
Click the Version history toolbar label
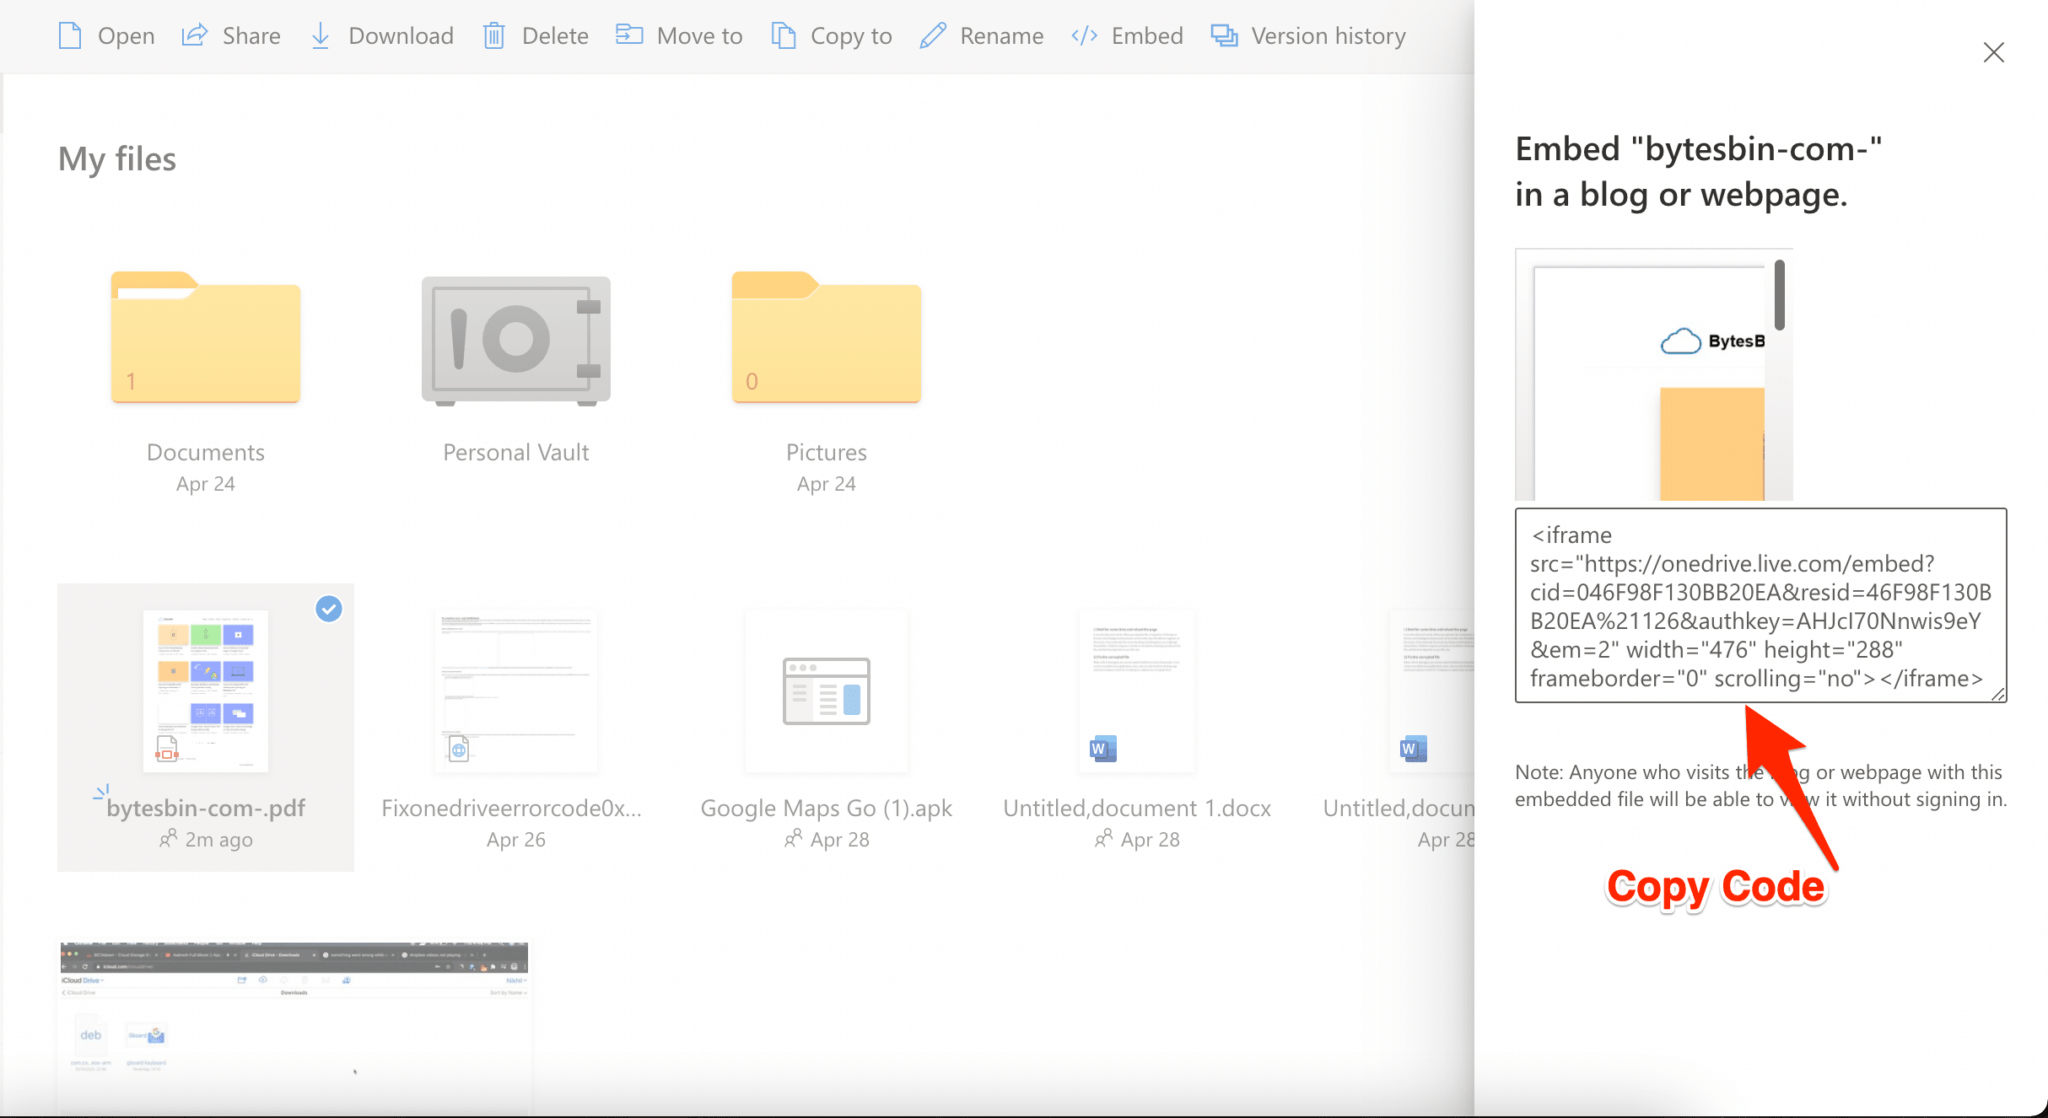click(x=1328, y=36)
